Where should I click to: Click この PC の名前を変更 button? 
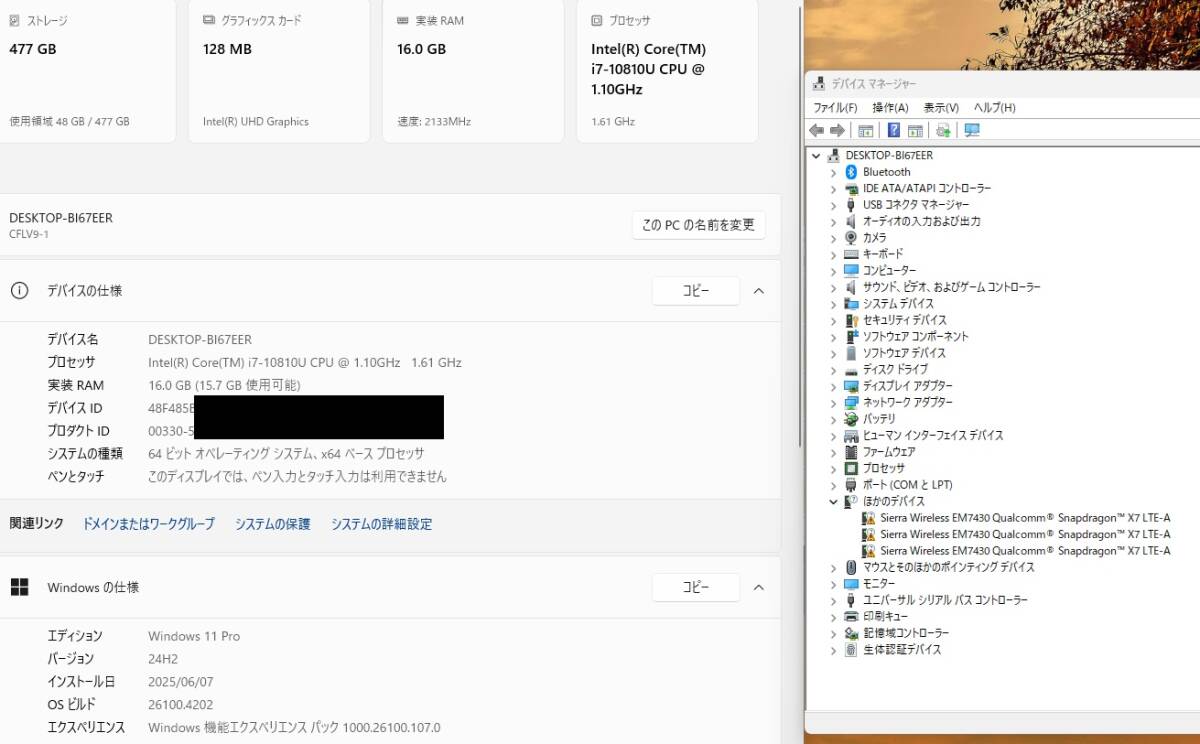pyautogui.click(x=698, y=225)
